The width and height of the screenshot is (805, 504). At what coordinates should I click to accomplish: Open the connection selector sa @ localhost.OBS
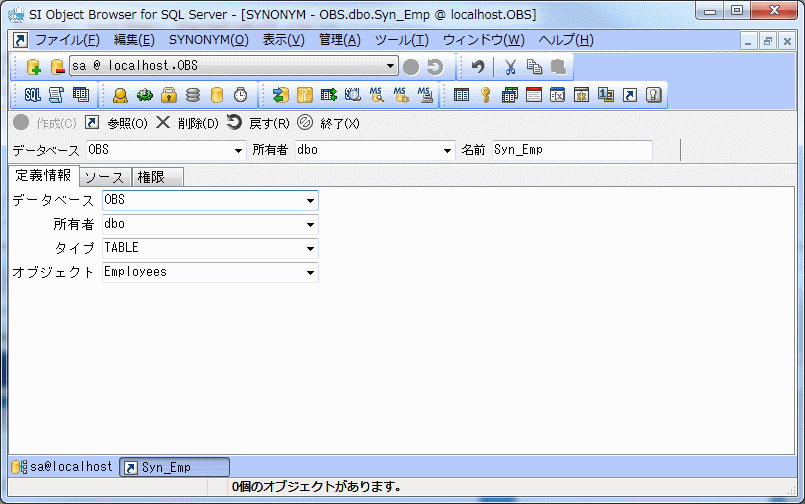click(x=233, y=67)
